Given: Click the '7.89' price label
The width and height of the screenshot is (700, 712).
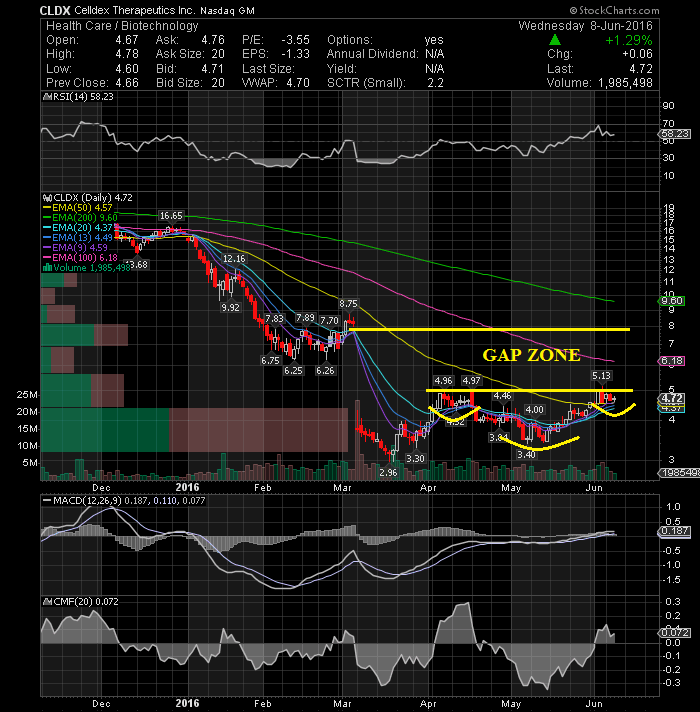Looking at the screenshot, I should 305,317.
